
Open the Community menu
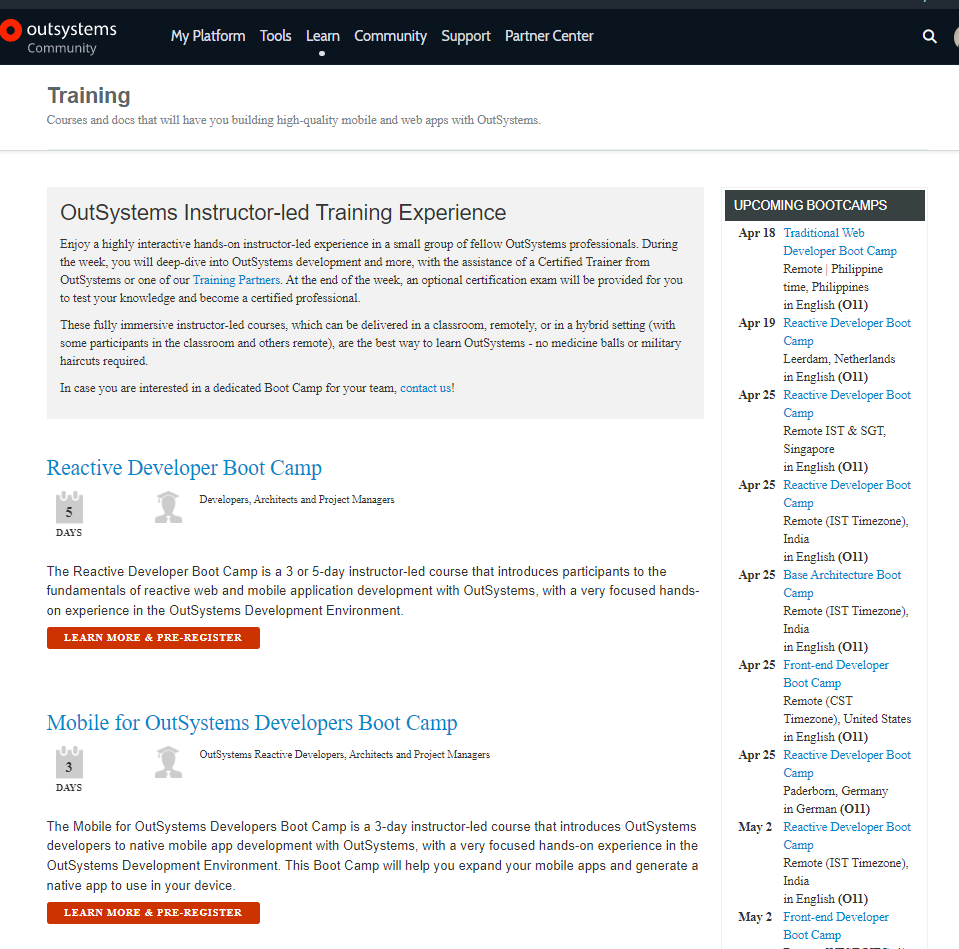click(390, 36)
